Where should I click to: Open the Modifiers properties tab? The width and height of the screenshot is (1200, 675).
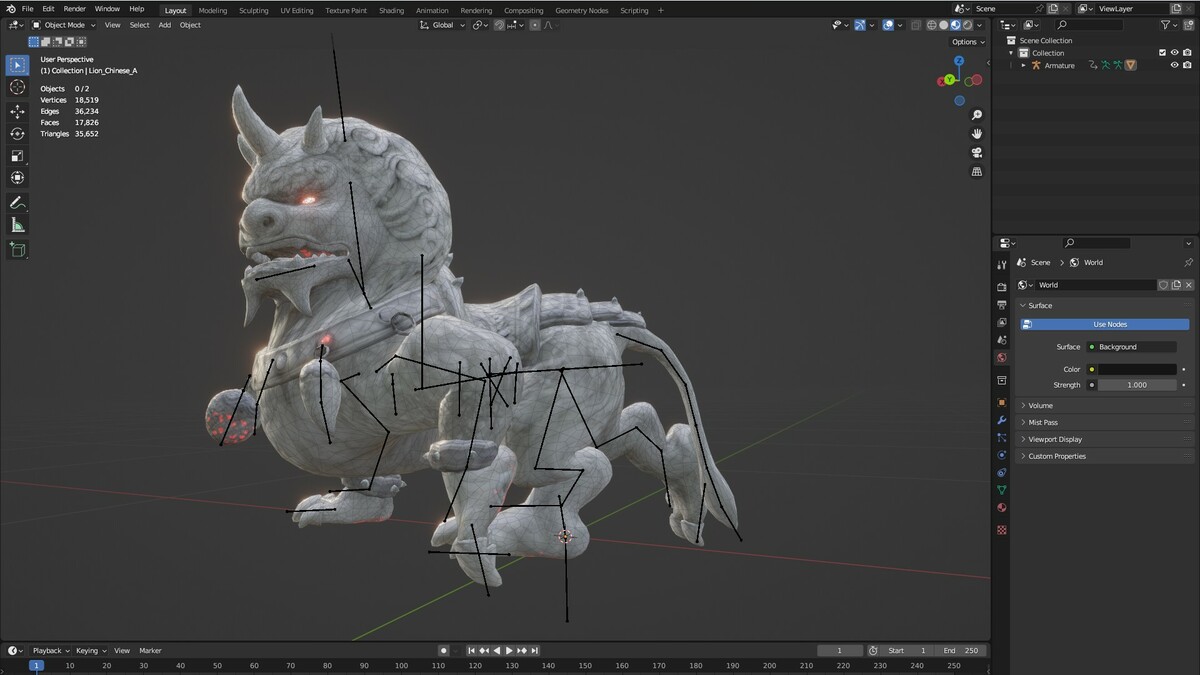click(x=1002, y=420)
